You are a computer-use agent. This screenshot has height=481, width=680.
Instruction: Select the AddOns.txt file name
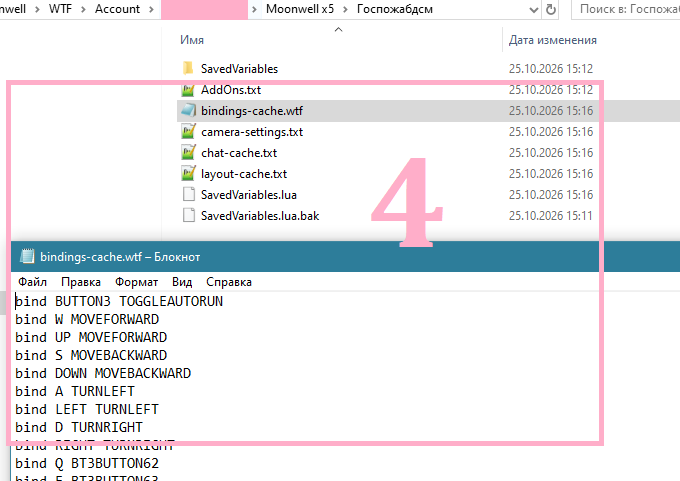(231, 90)
